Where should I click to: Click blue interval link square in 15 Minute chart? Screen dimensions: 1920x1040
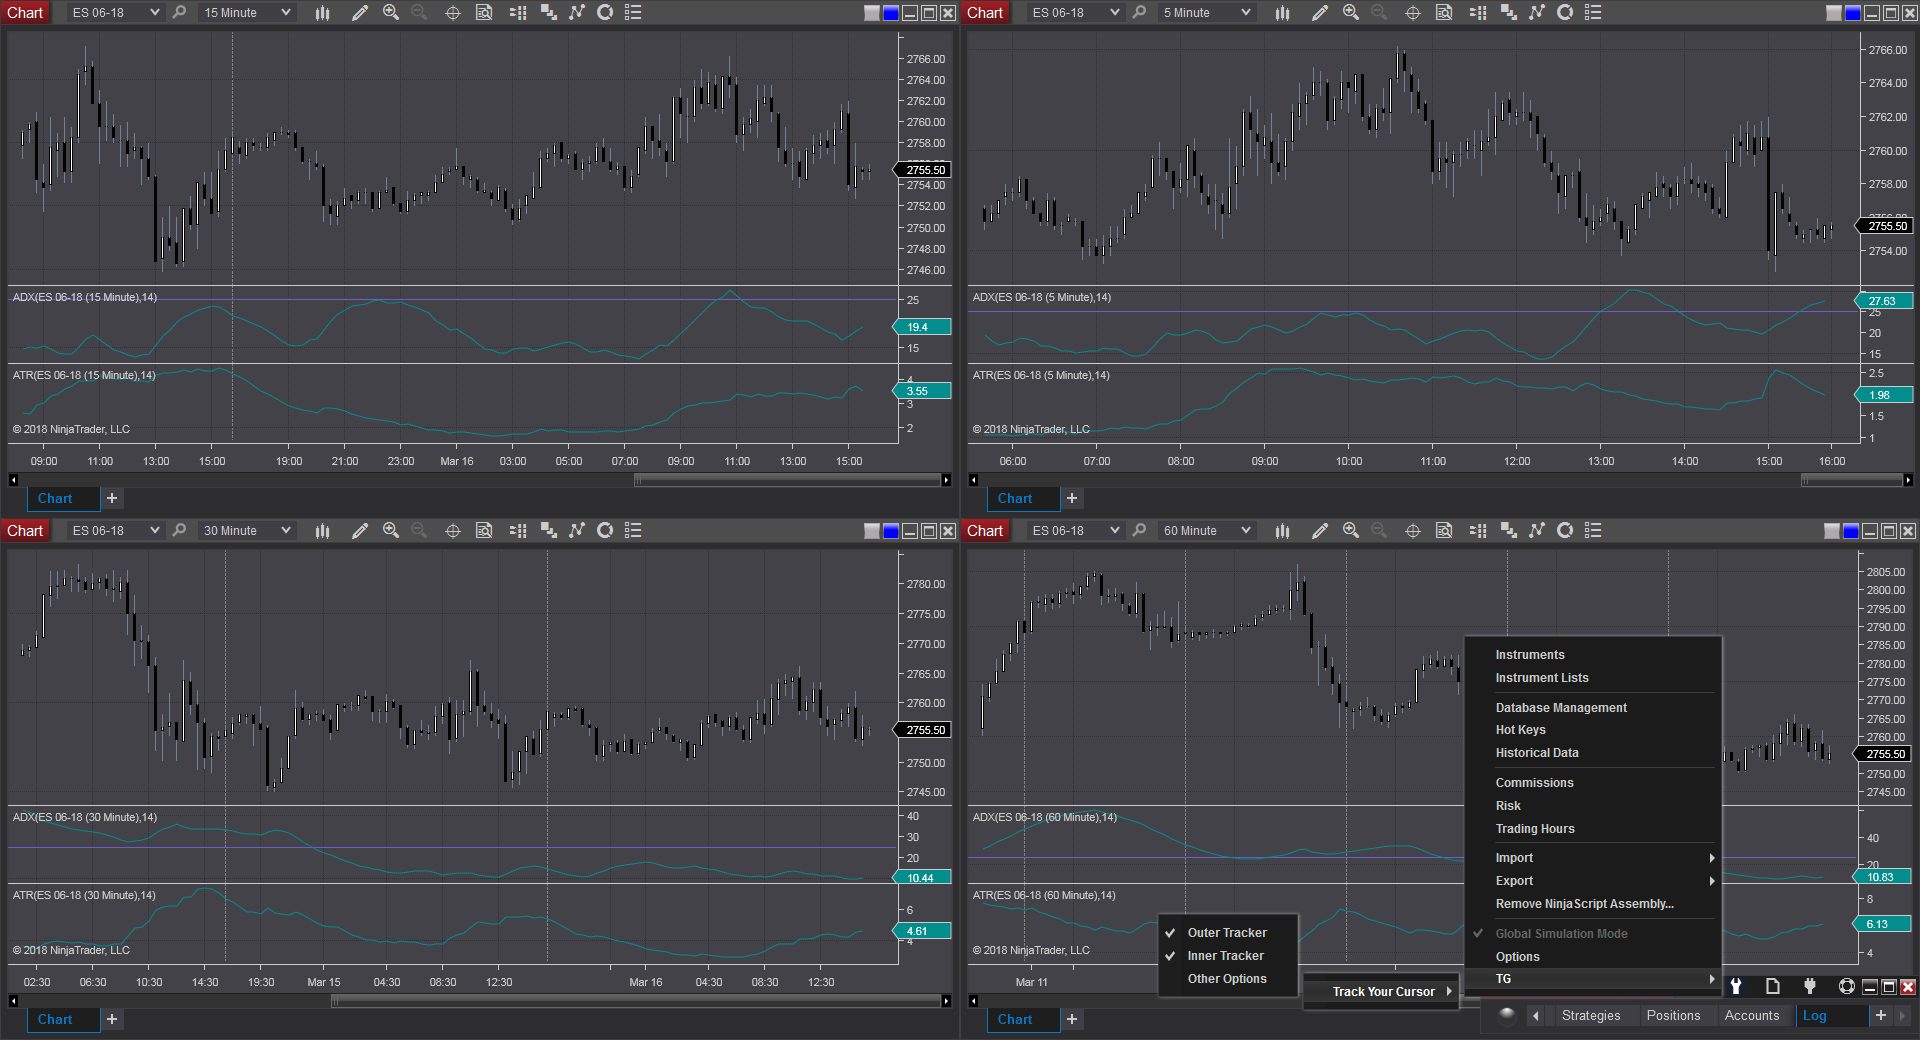[x=891, y=13]
